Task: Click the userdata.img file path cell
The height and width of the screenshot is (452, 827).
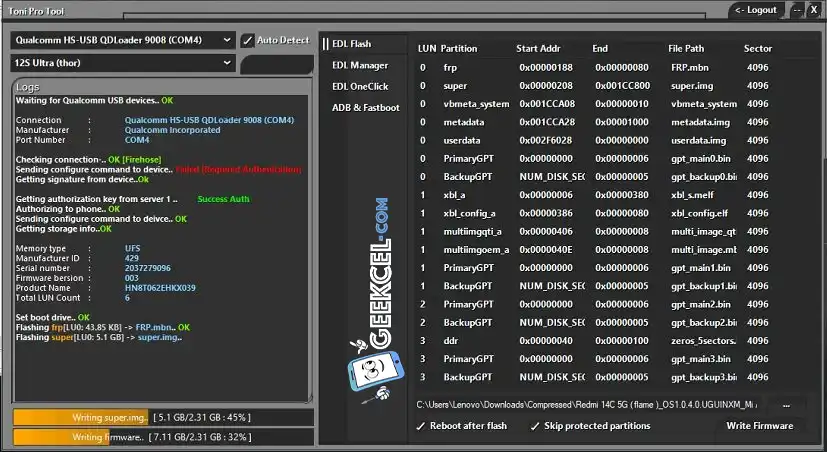Action: click(x=698, y=140)
